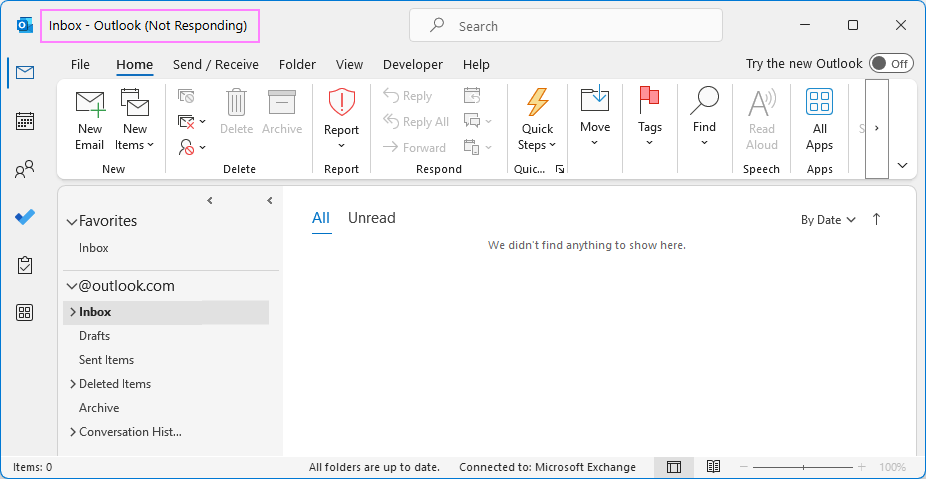This screenshot has height=479, width=926.
Task: Click the Delete trash can icon
Action: coord(236,112)
